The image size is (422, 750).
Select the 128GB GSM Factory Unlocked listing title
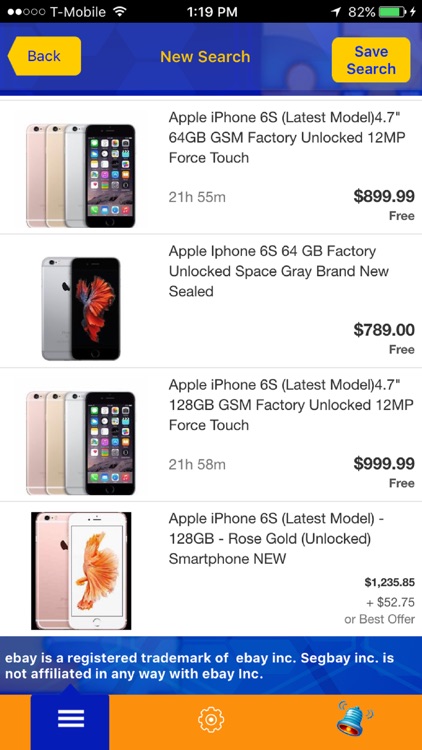point(291,405)
